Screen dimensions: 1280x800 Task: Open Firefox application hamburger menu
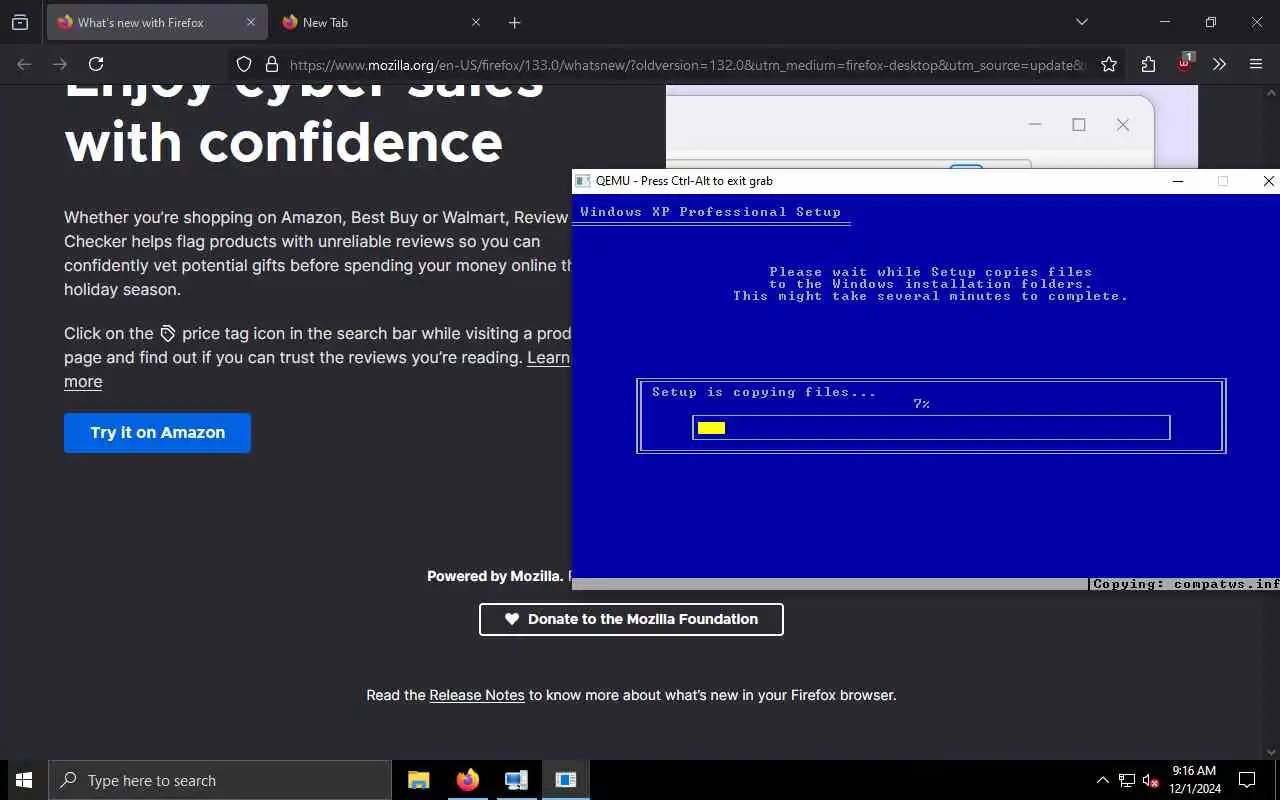click(x=1256, y=65)
